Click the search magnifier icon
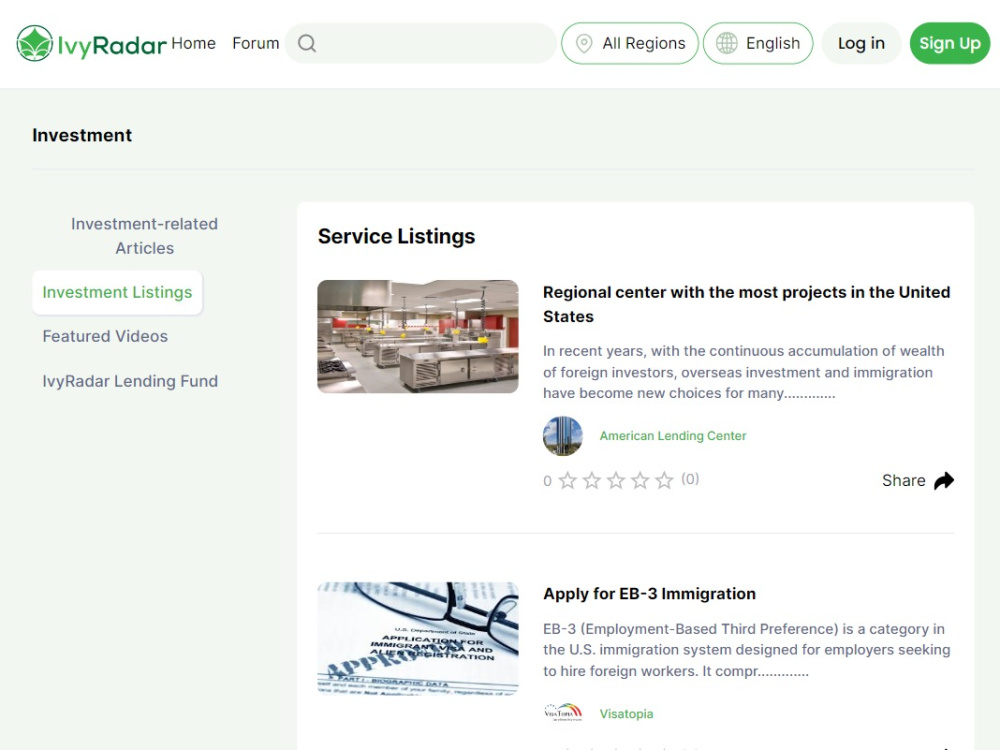 pos(307,43)
